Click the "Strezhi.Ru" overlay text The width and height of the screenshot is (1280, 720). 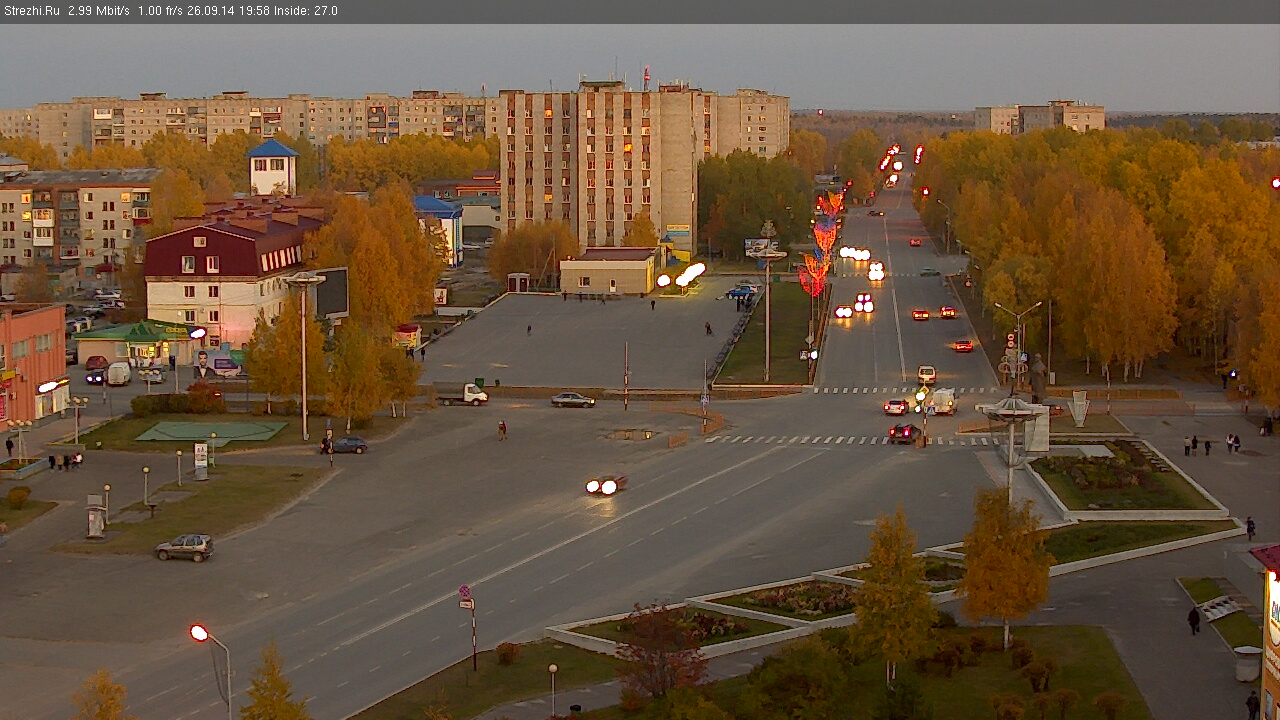tap(32, 11)
